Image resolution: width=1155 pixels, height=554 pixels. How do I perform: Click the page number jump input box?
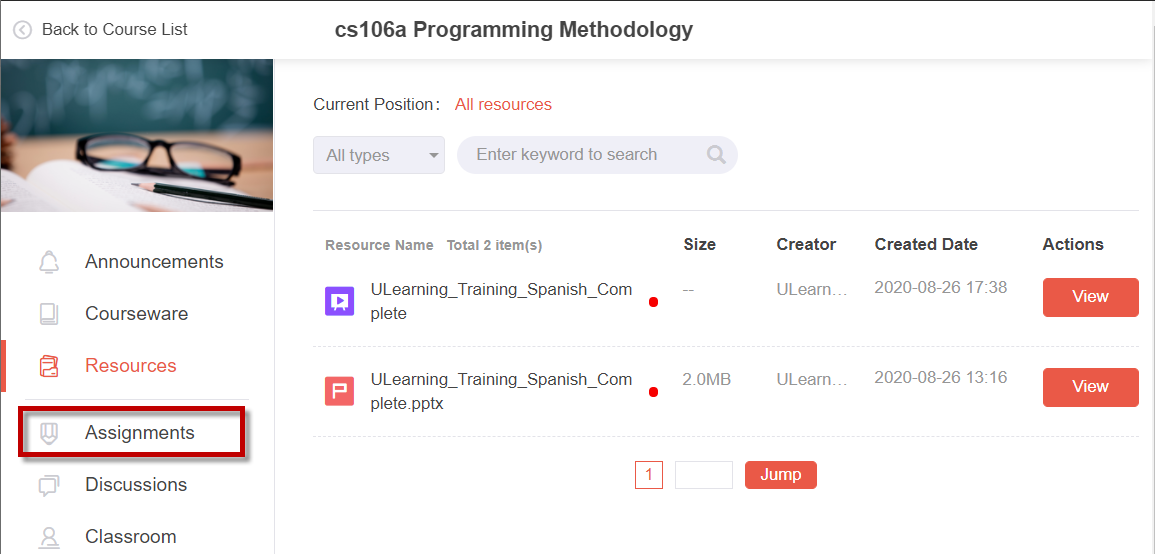pyautogui.click(x=704, y=474)
